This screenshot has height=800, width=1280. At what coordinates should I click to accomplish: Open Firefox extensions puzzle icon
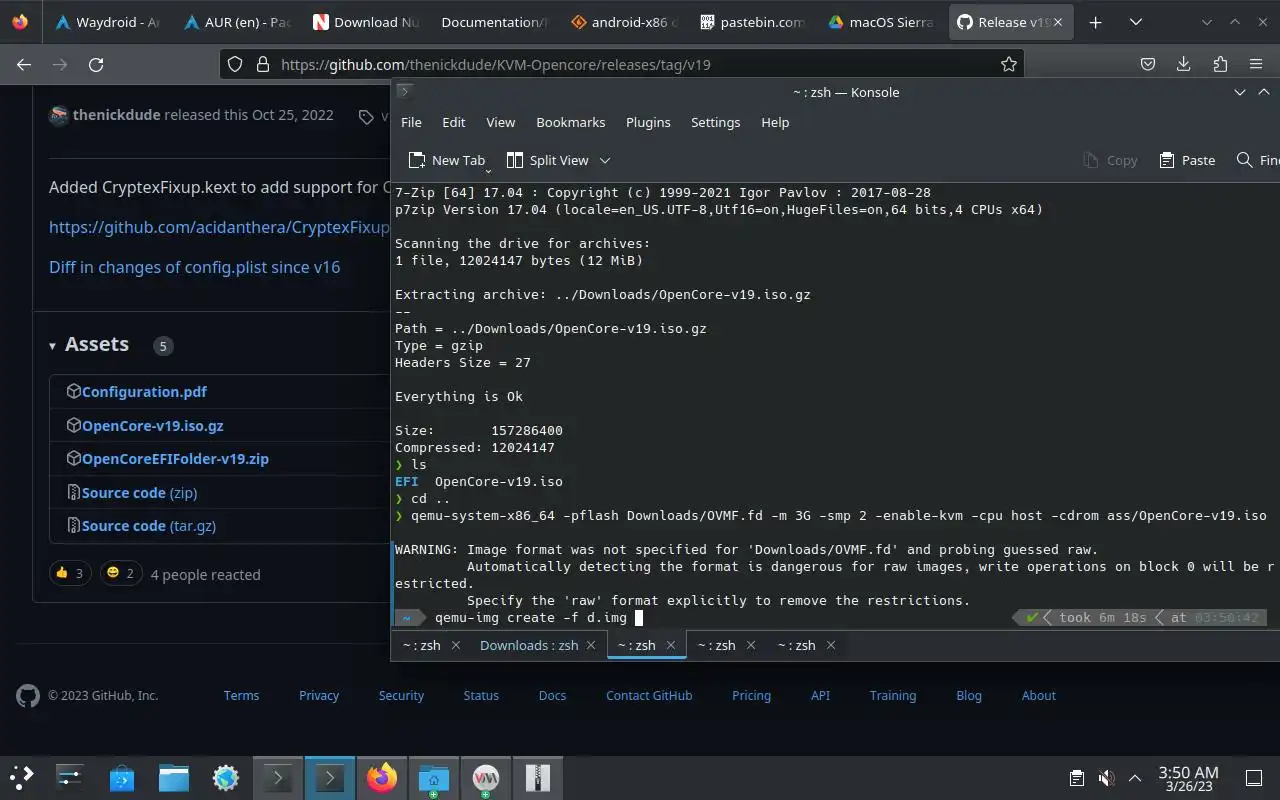[1220, 64]
